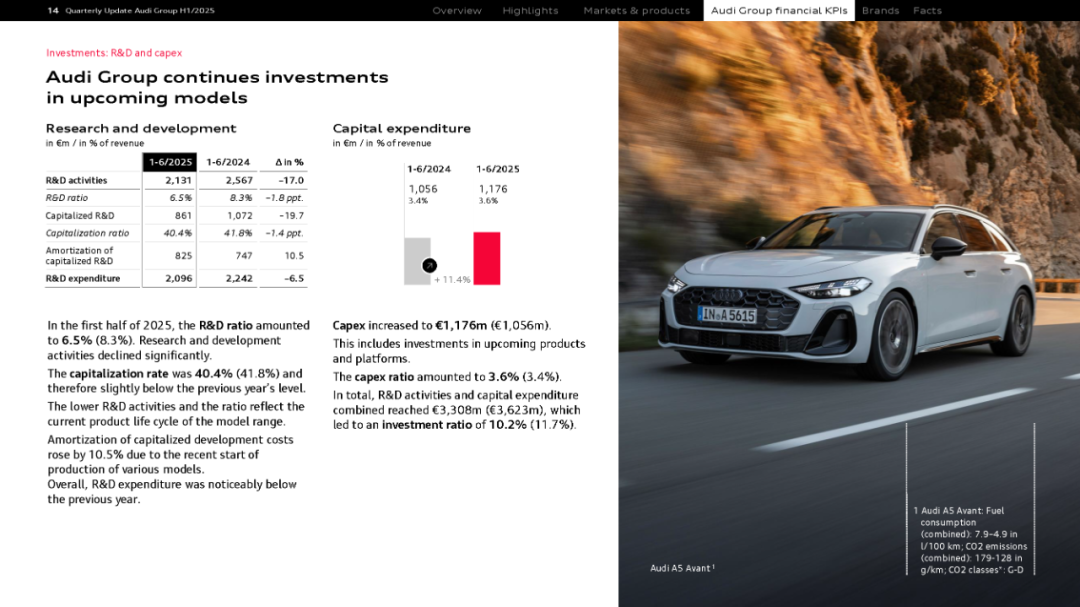
Task: Click the Δ in % column header
Action: point(288,162)
